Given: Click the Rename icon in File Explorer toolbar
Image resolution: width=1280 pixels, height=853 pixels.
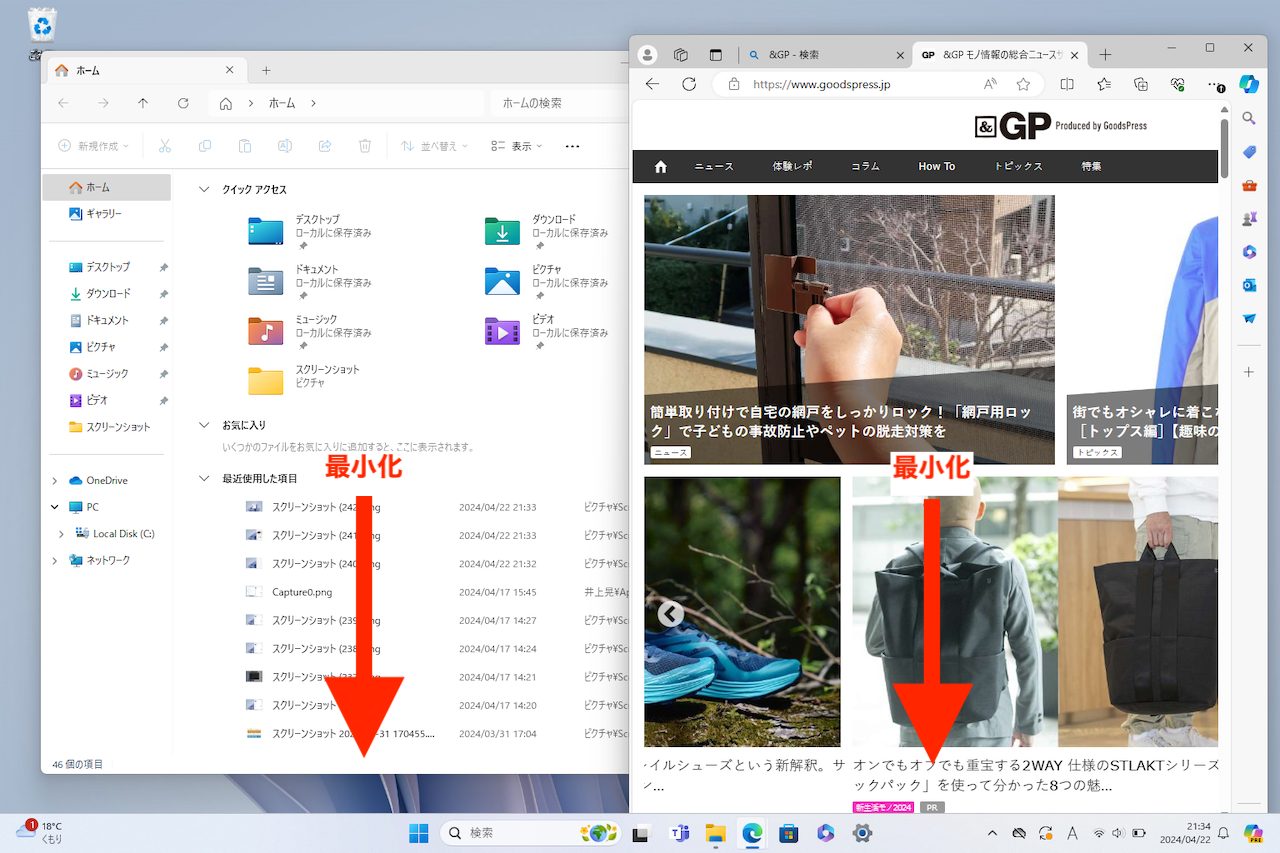Looking at the screenshot, I should (285, 146).
